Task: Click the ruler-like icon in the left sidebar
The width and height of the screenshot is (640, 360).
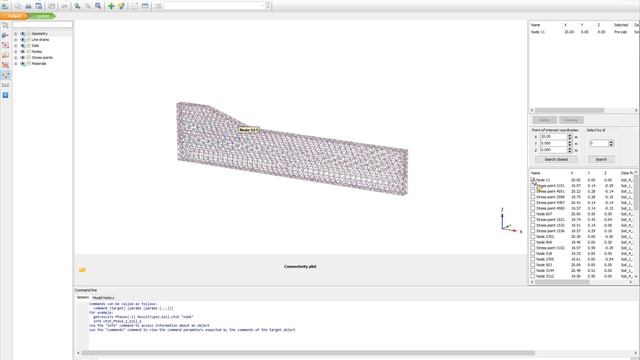Action: (x=5, y=85)
